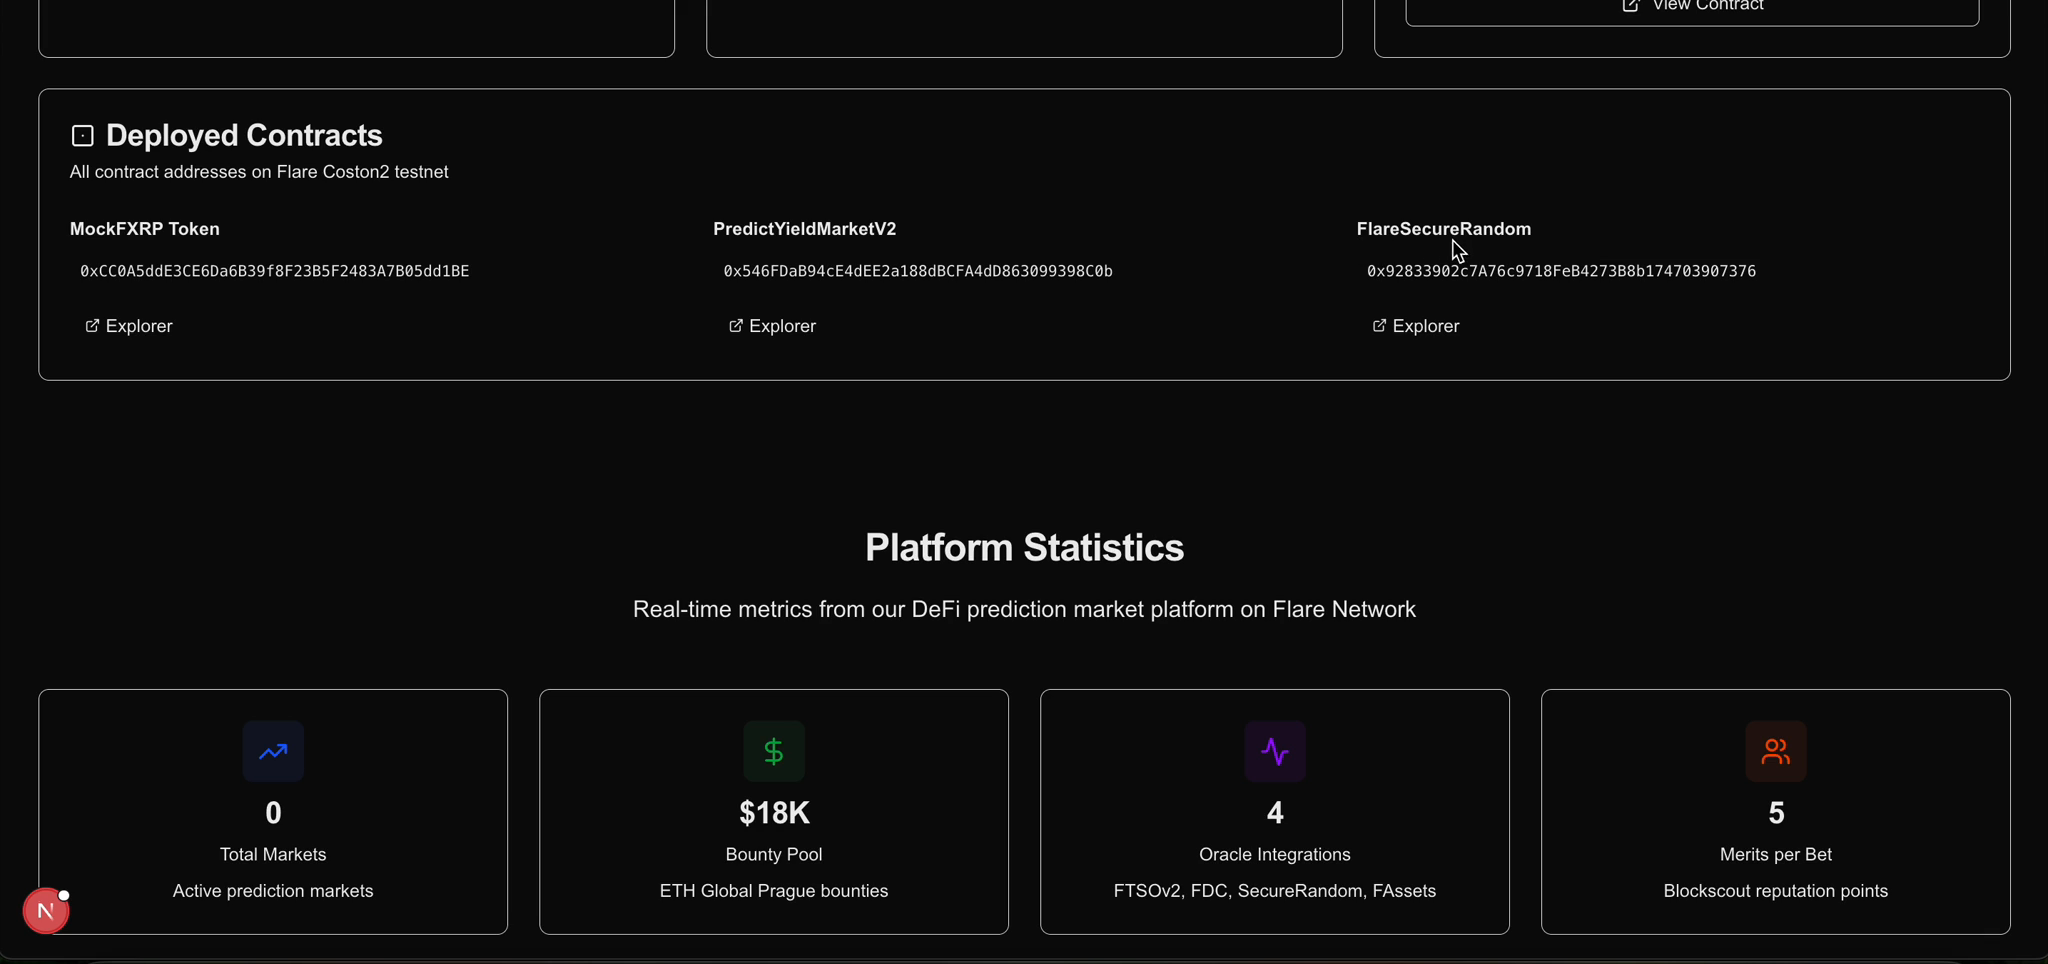This screenshot has height=964, width=2048.
Task: Click the green dollar Bounty Pool icon
Action: 774,751
